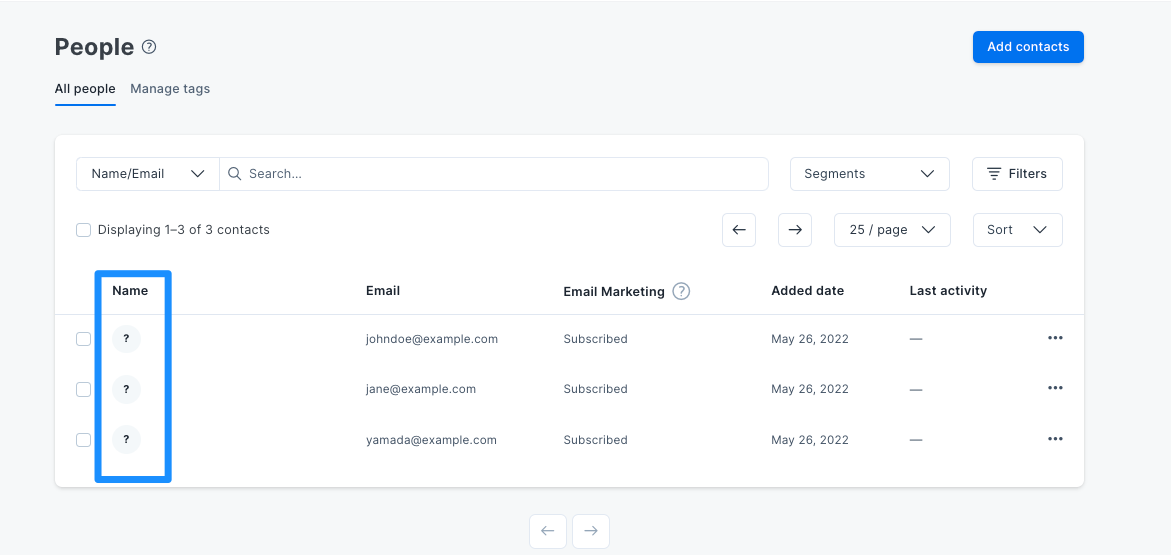Check the select-all contacts checkbox
This screenshot has height=555, width=1171.
(84, 230)
